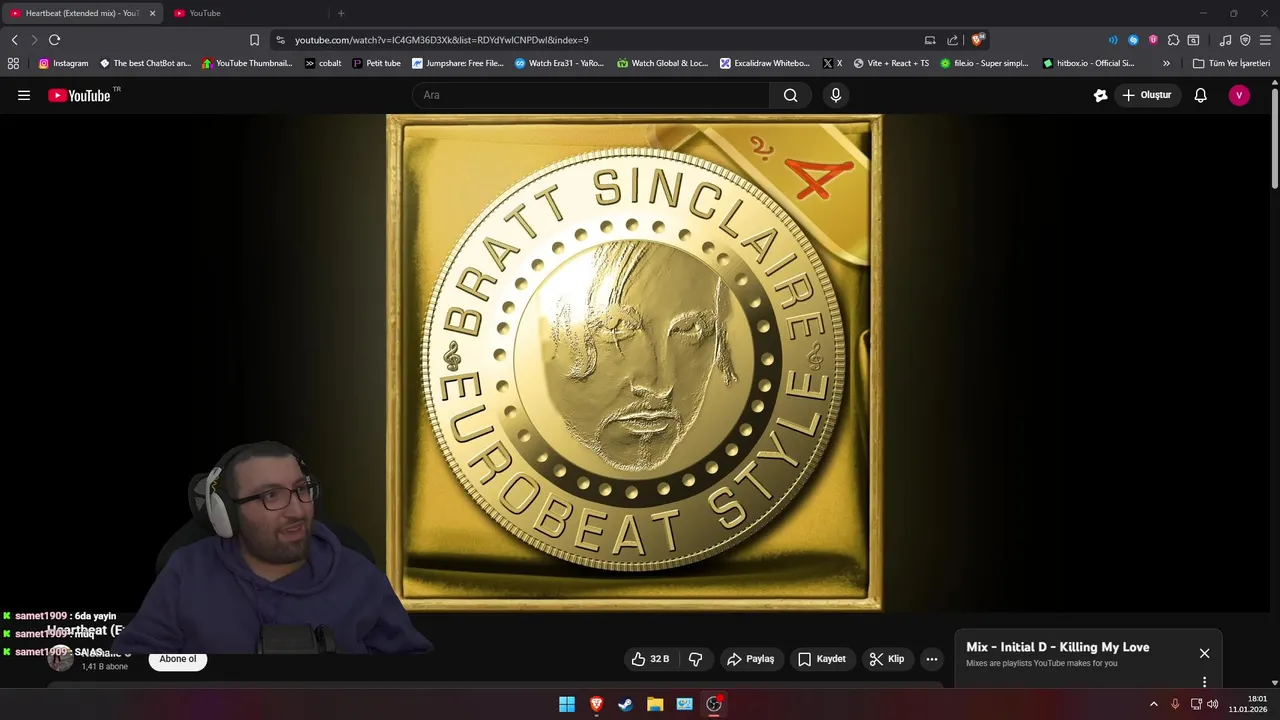Open Brave main hamburger menu
This screenshot has height=720, width=1280.
(x=1265, y=40)
